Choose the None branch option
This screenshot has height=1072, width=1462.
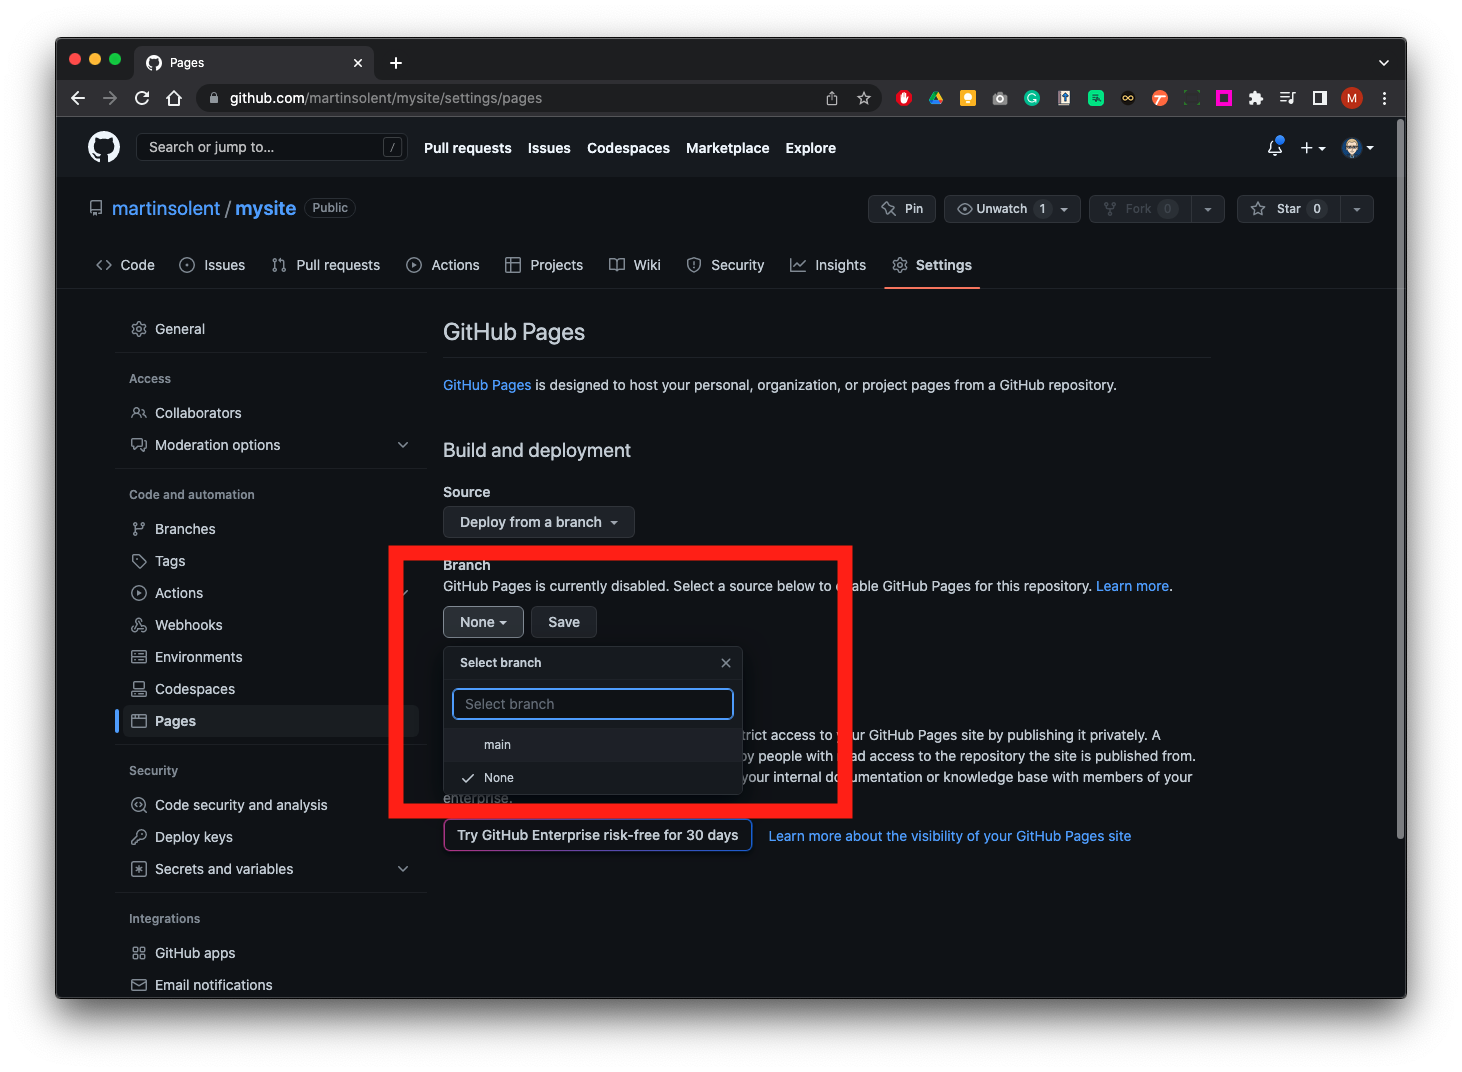pos(499,778)
